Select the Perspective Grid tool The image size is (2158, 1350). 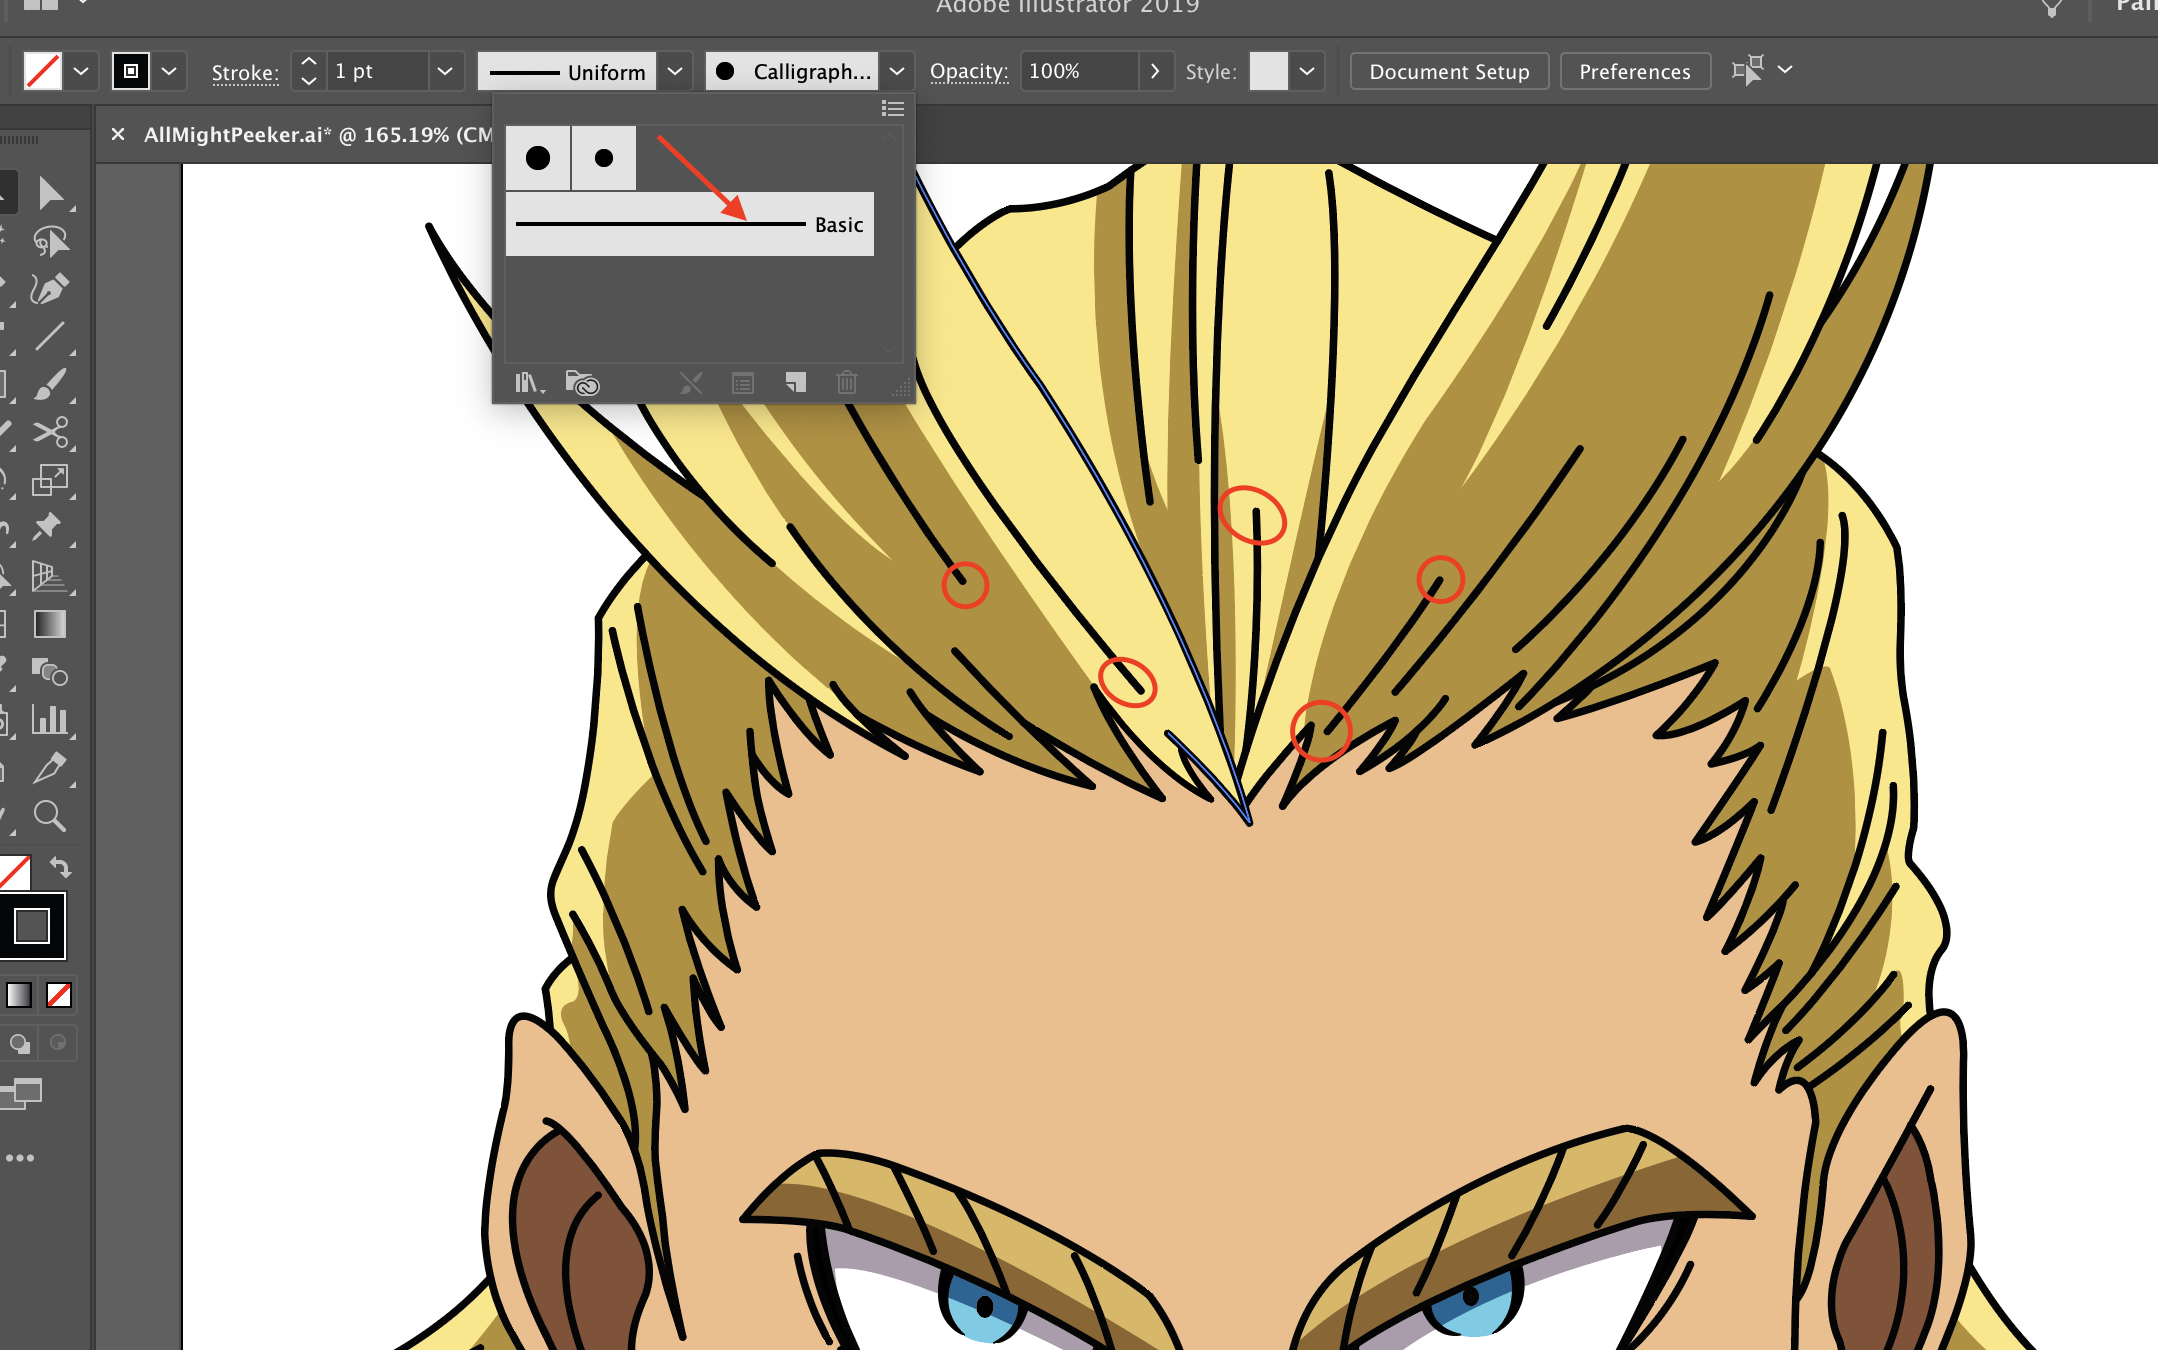[50, 576]
